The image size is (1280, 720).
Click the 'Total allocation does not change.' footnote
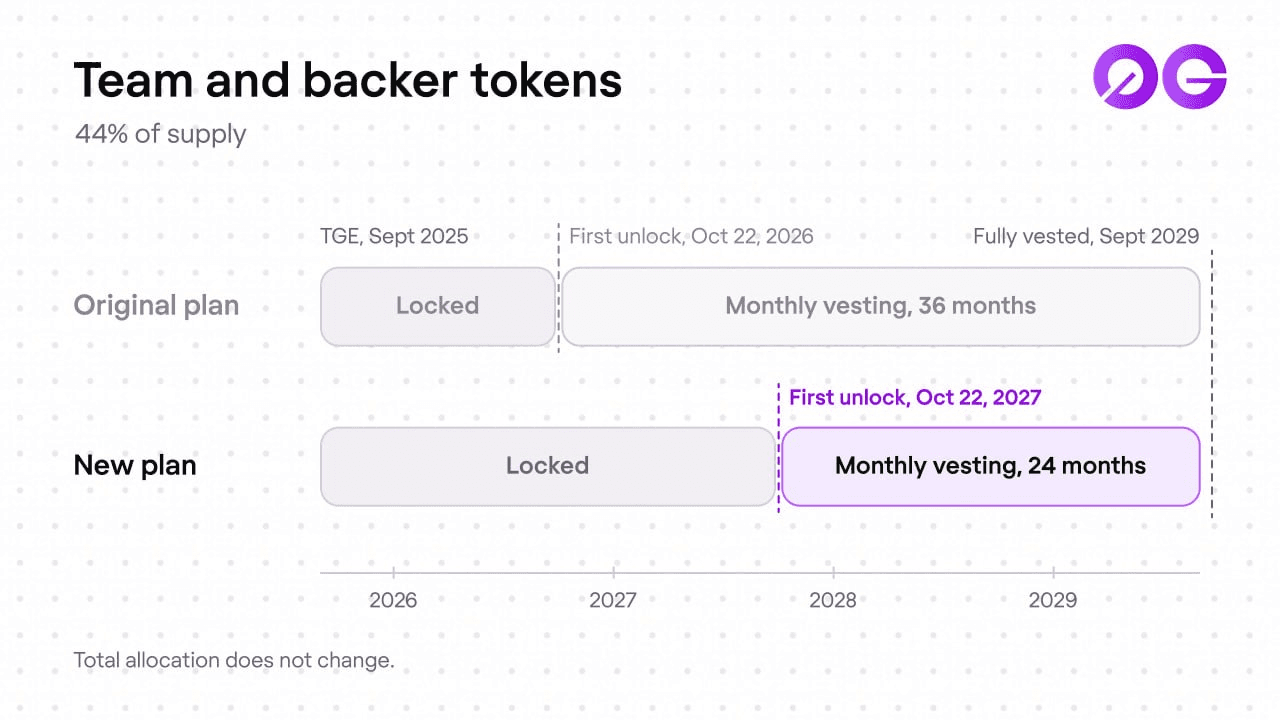pyautogui.click(x=234, y=661)
